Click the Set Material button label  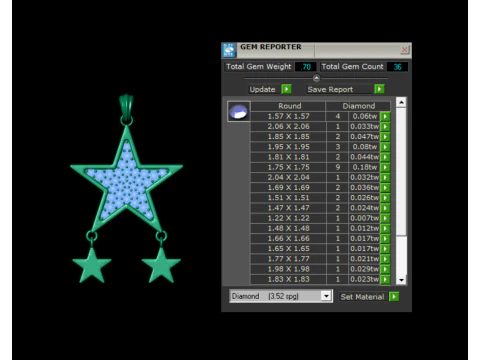click(x=362, y=297)
